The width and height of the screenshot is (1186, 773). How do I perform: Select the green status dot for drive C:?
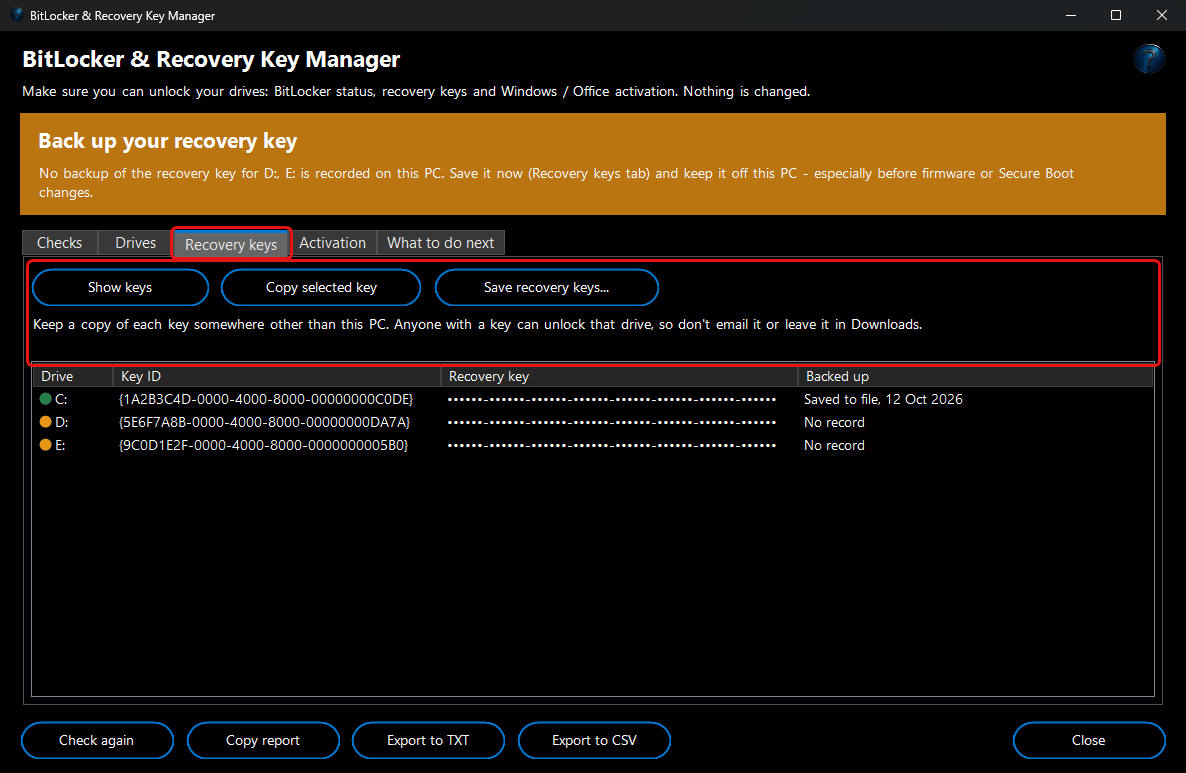tap(45, 399)
